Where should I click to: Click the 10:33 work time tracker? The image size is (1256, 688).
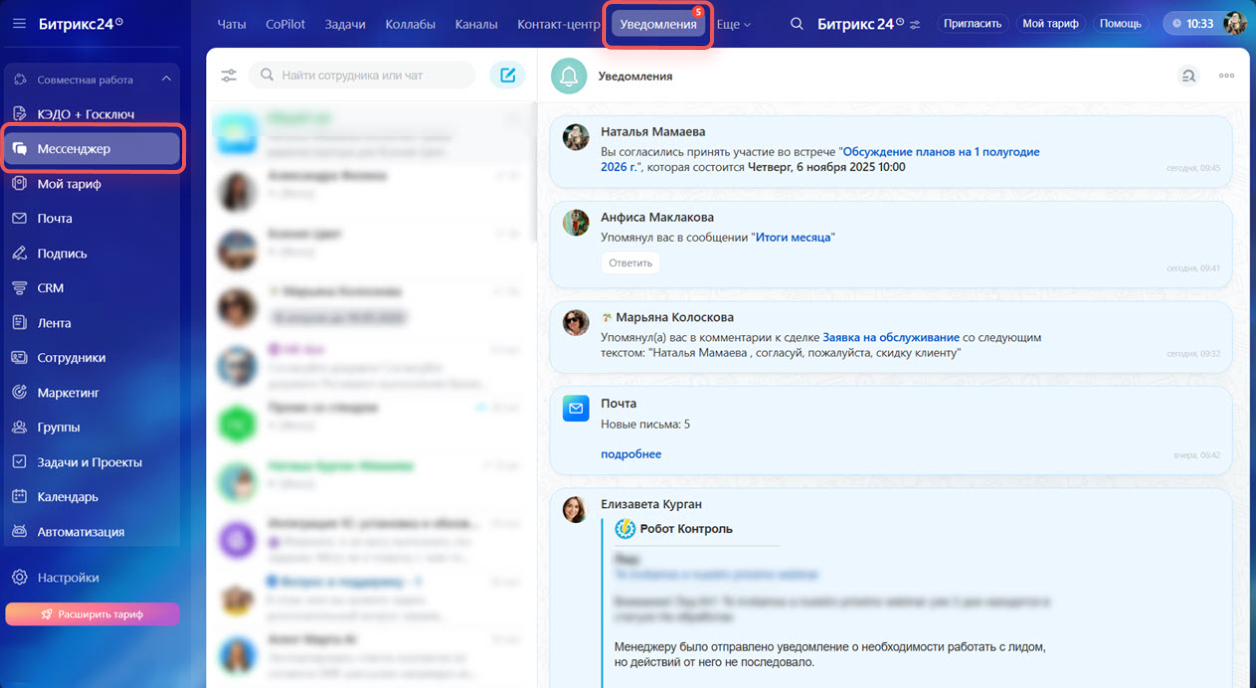[1192, 23]
